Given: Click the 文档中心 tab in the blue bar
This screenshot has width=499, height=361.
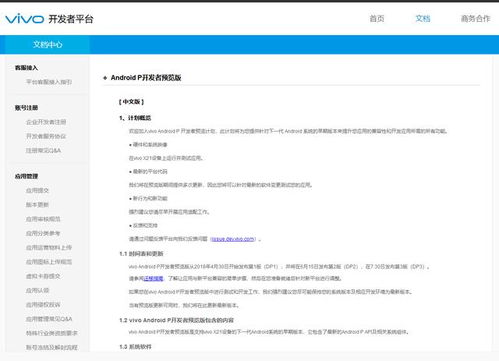Looking at the screenshot, I should pyautogui.click(x=48, y=45).
